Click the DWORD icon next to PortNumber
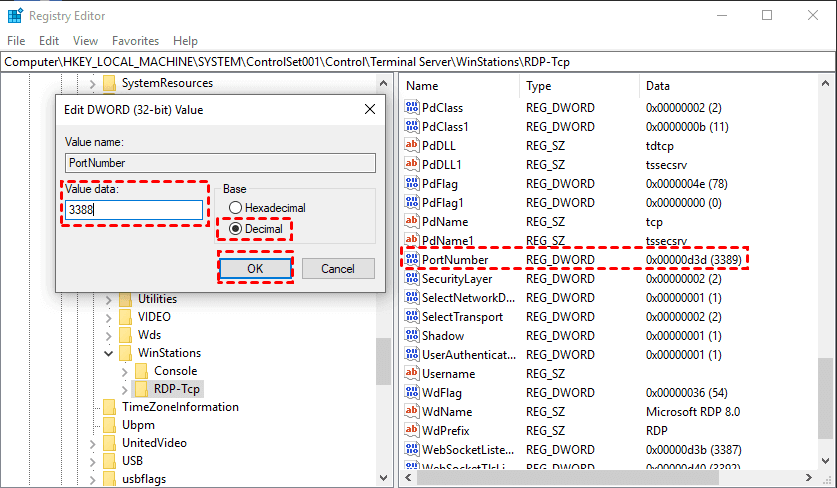This screenshot has width=837, height=488. click(412, 260)
